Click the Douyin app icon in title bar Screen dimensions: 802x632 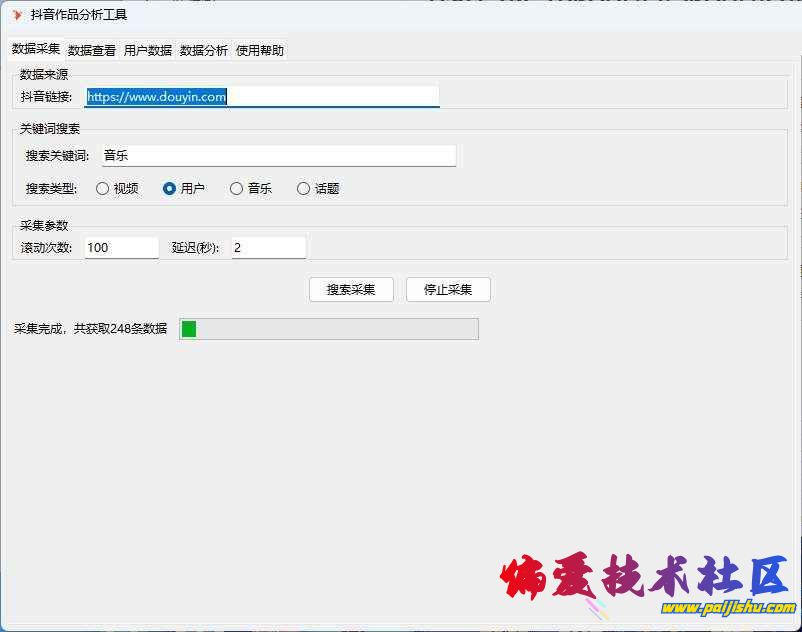tap(17, 15)
